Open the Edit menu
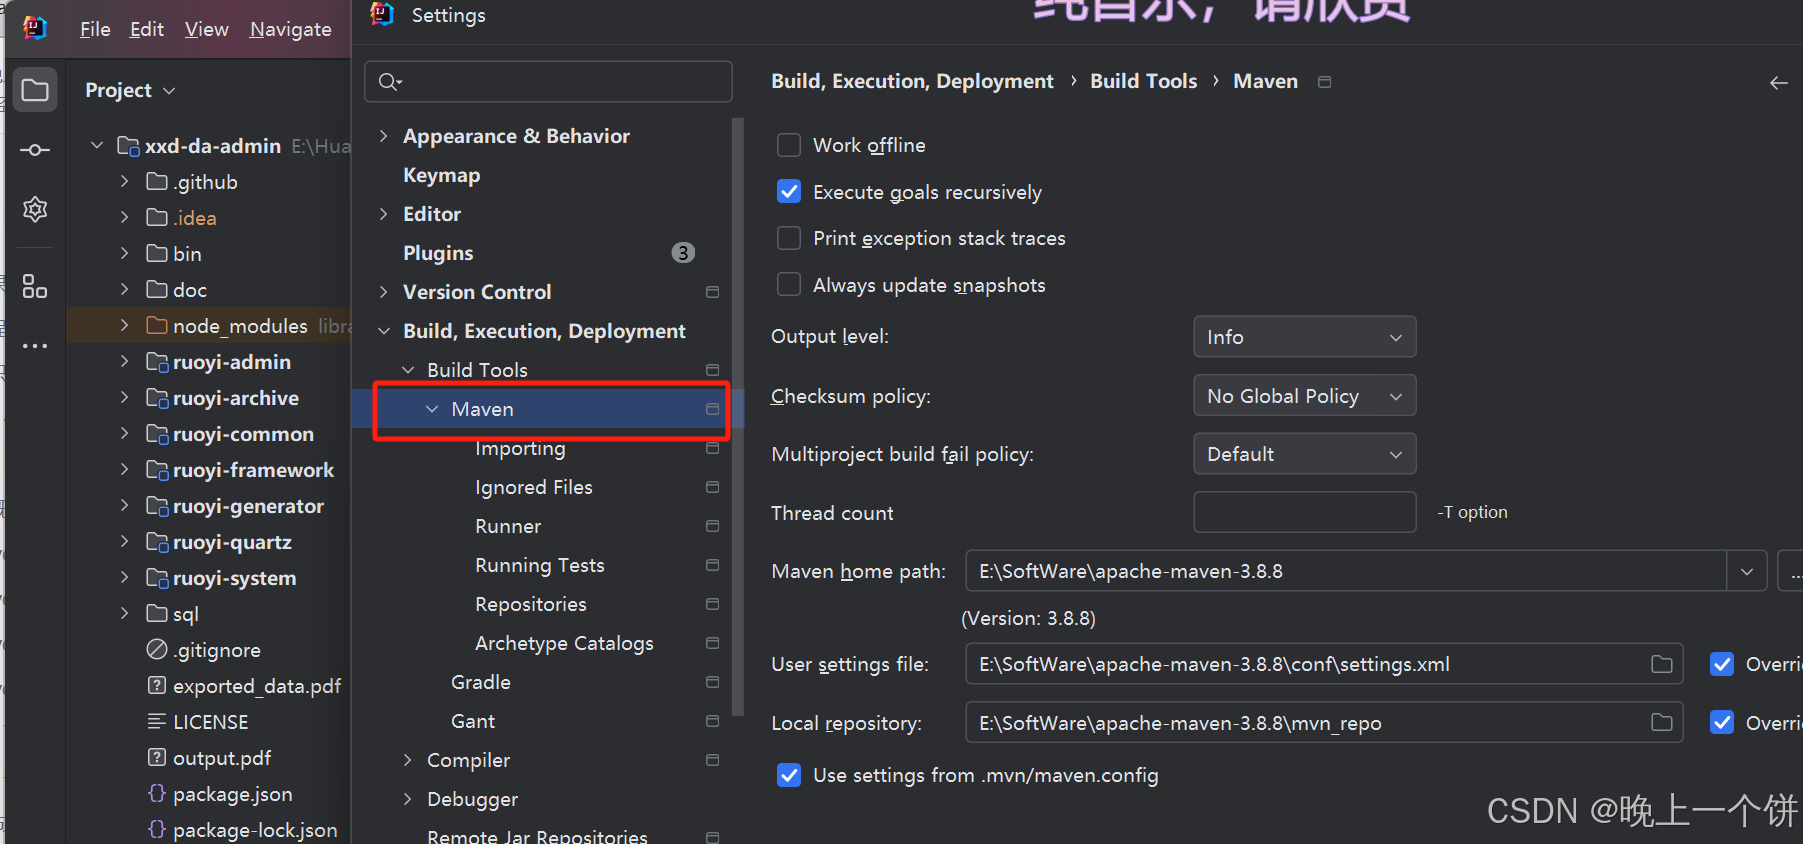1803x844 pixels. (x=146, y=29)
